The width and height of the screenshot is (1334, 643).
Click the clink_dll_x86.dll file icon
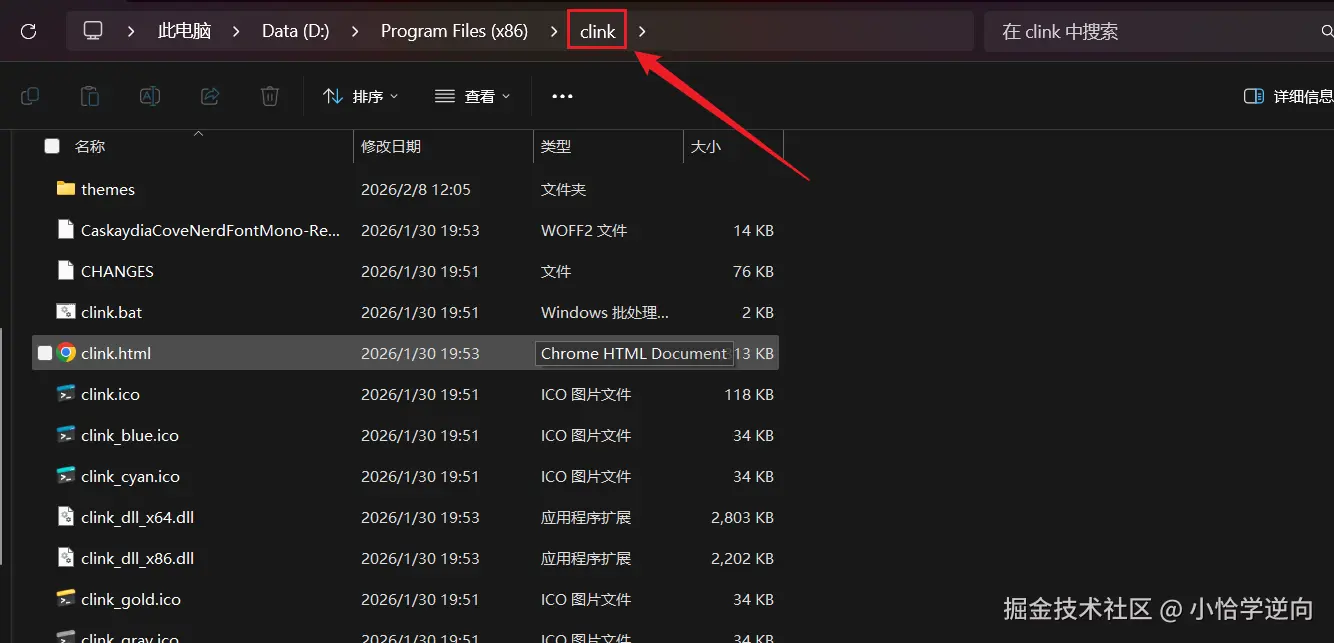[66, 558]
